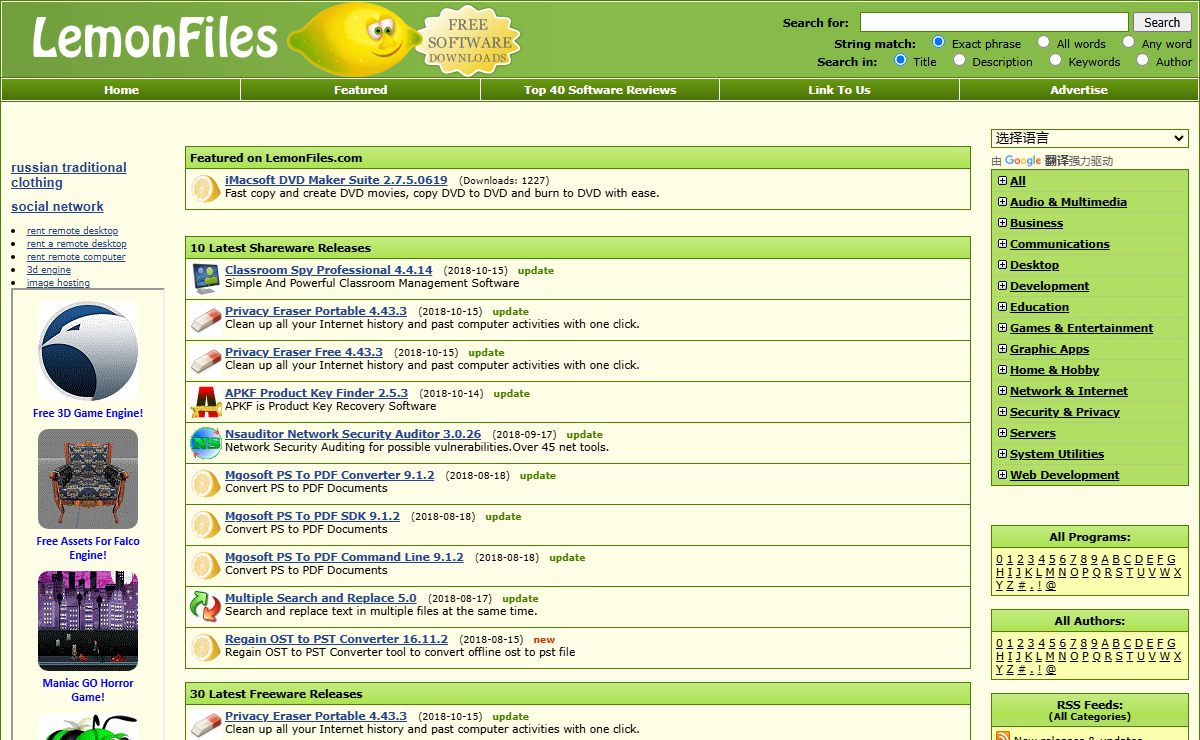This screenshot has width=1200, height=740.
Task: Expand the All category plus box
Action: click(x=1002, y=181)
